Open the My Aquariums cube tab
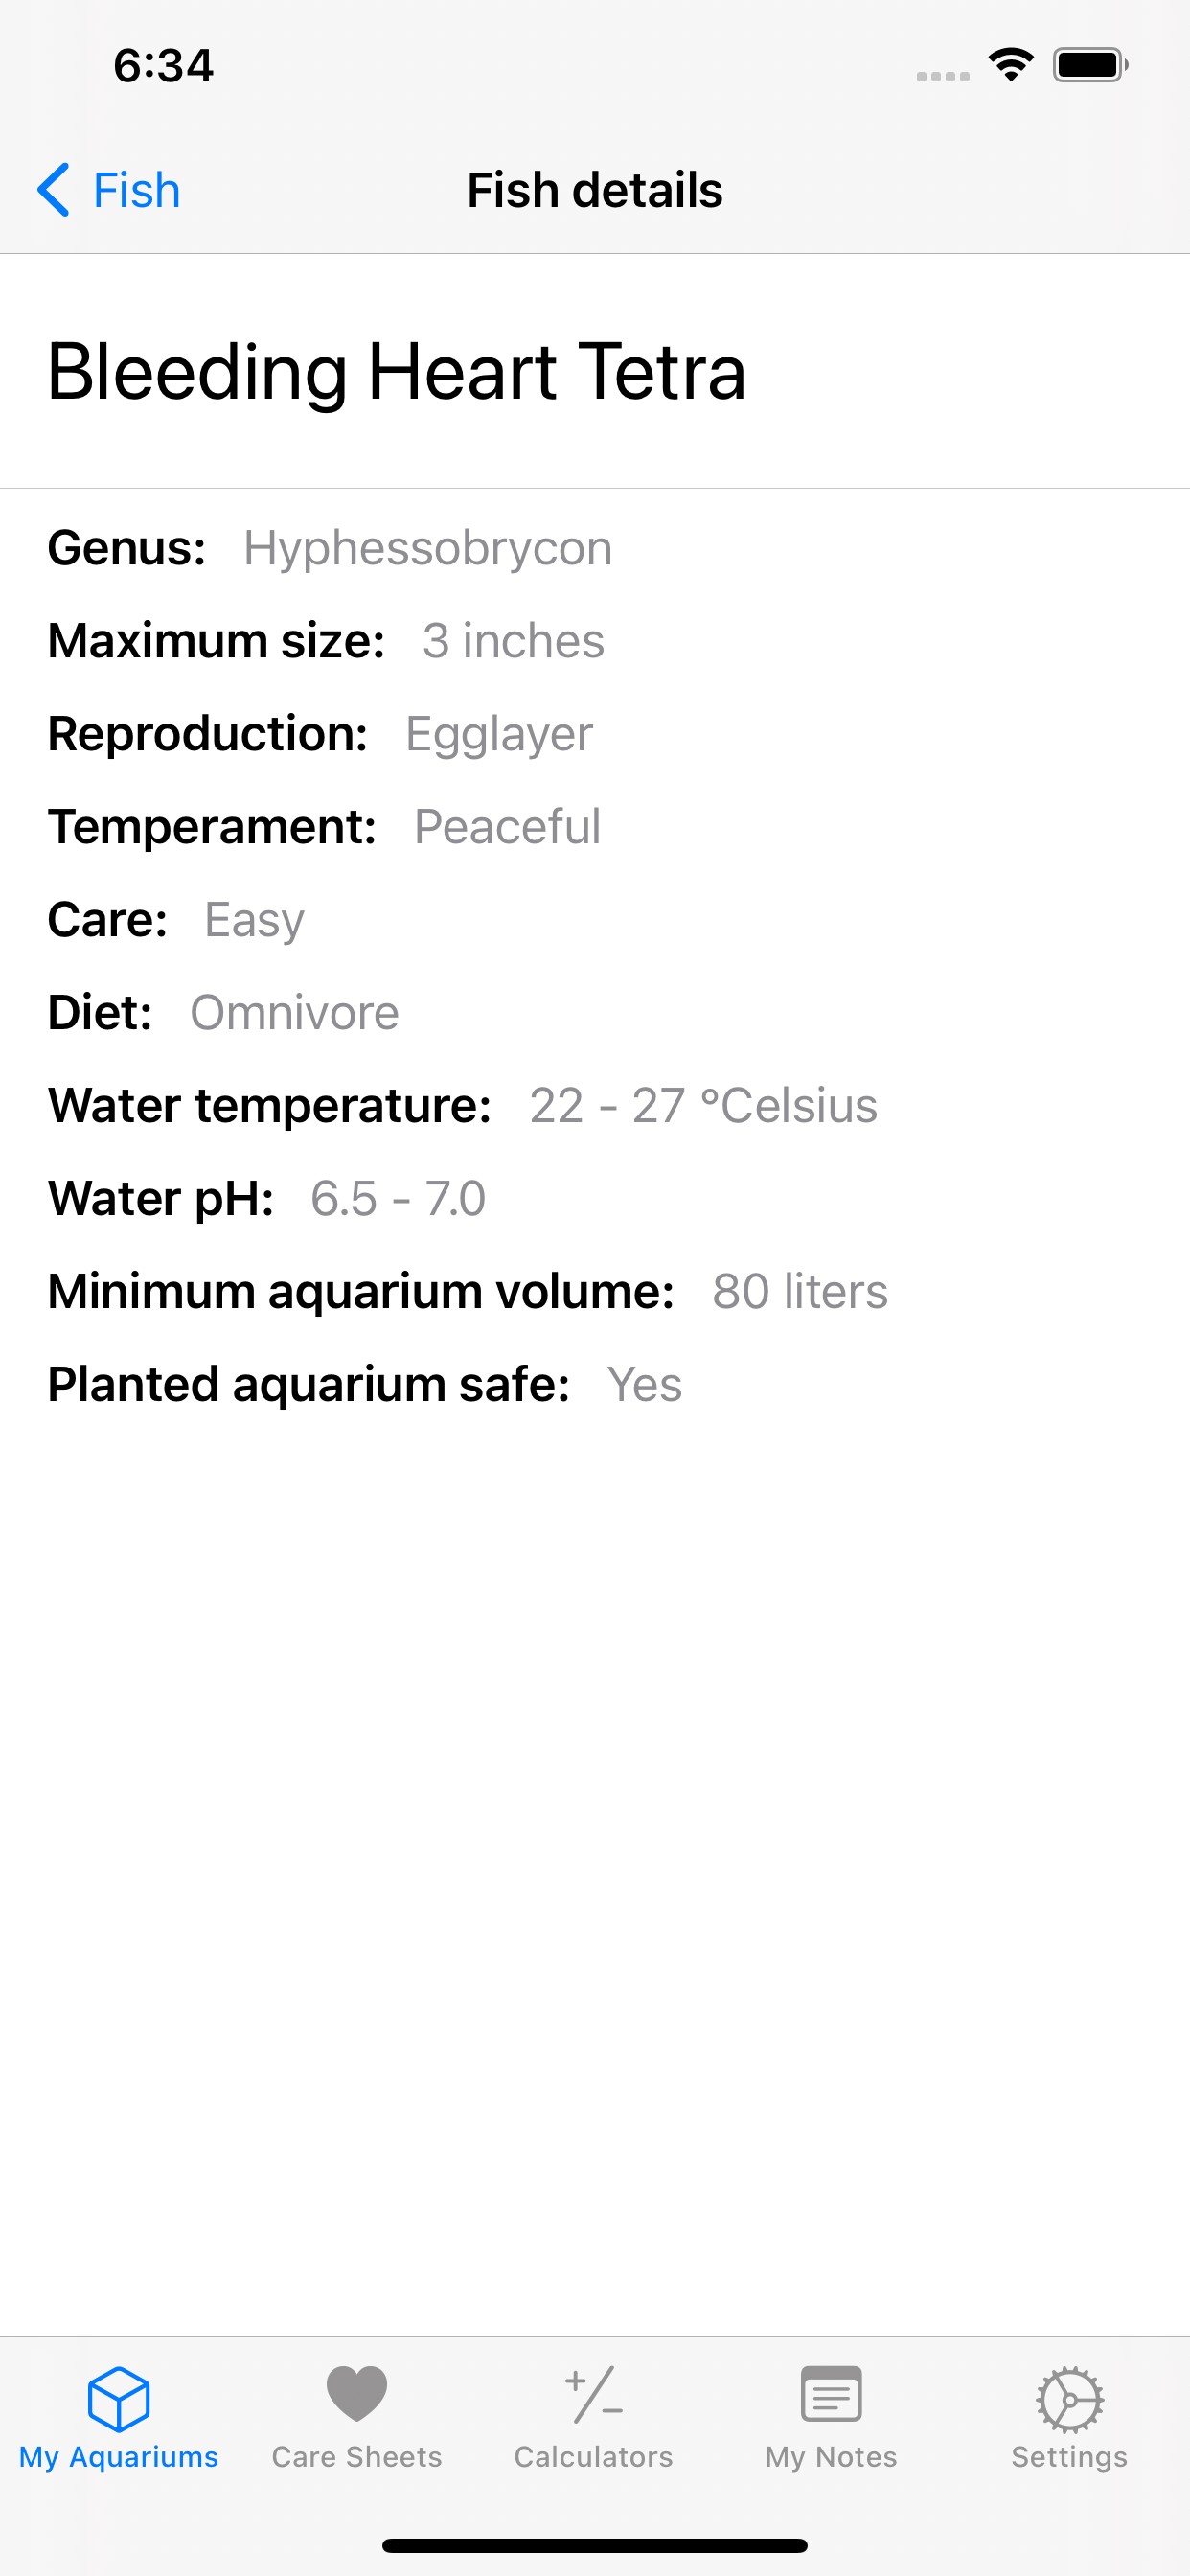1190x2576 pixels. (119, 2416)
